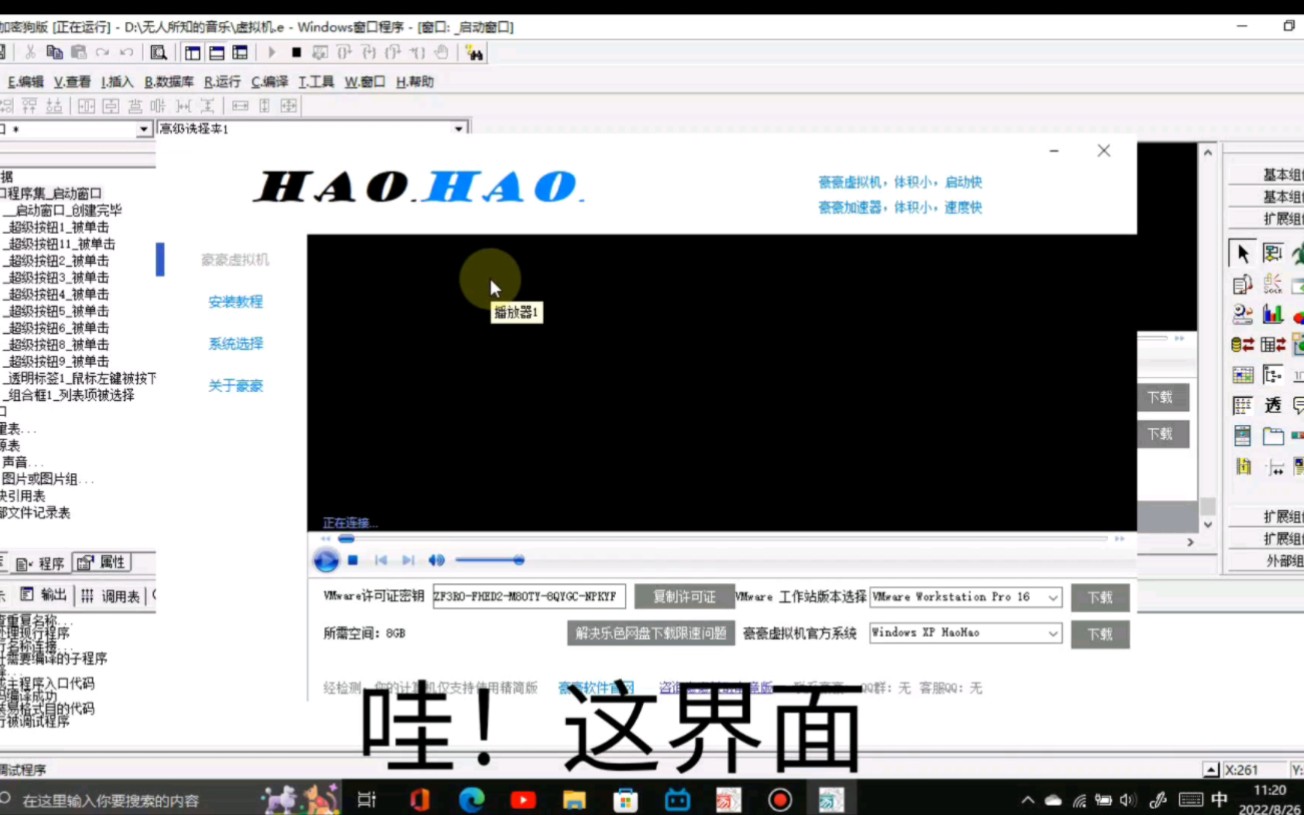The width and height of the screenshot is (1304, 815).
Task: Open 安装教程 in the sidebar
Action: (235, 302)
